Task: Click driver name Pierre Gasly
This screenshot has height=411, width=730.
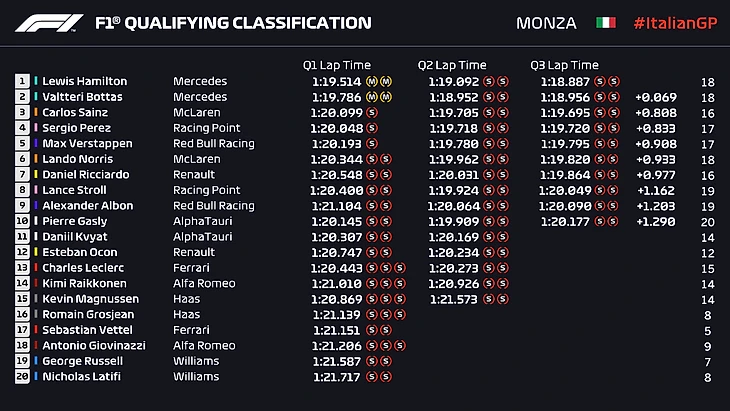Action: [x=70, y=221]
